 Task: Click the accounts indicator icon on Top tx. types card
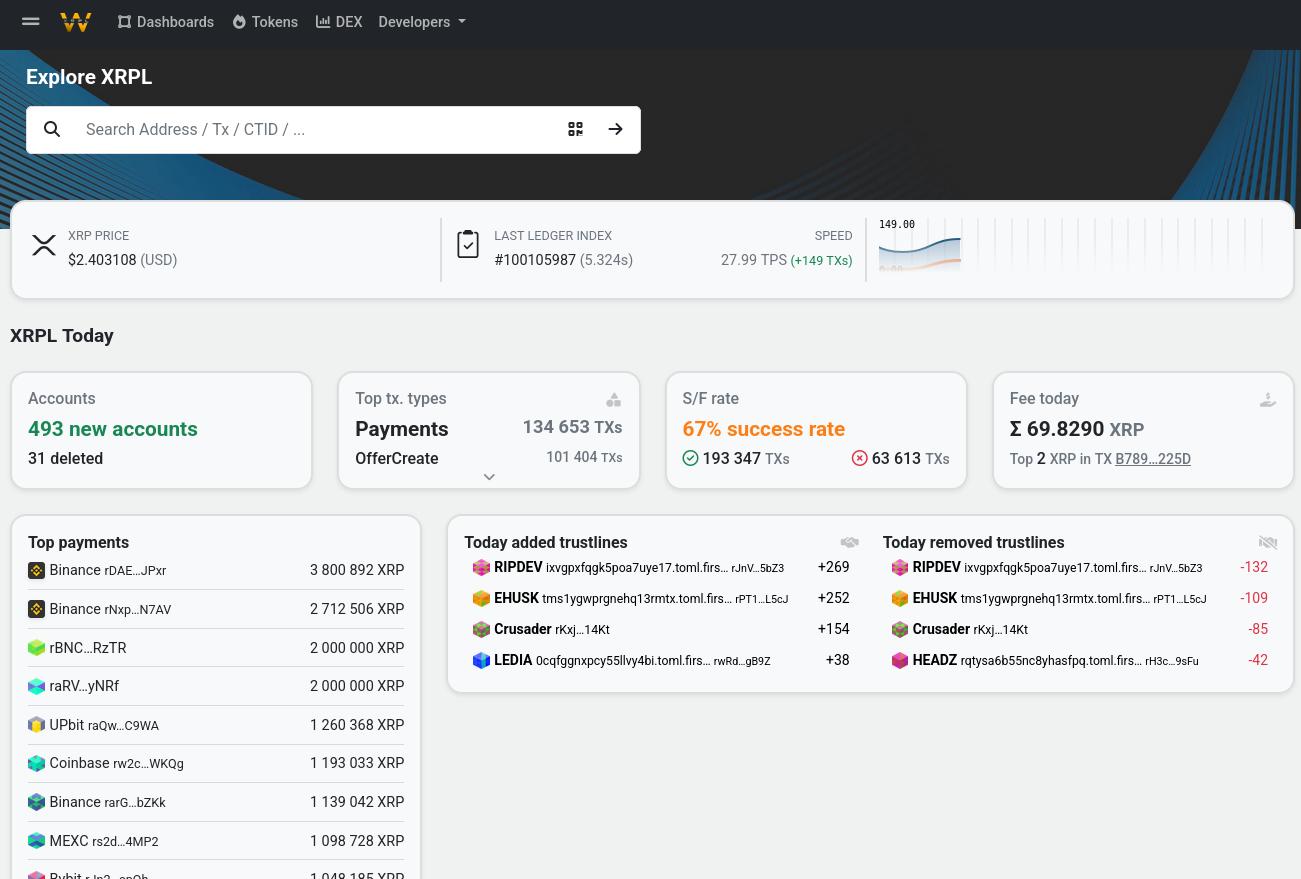613,399
